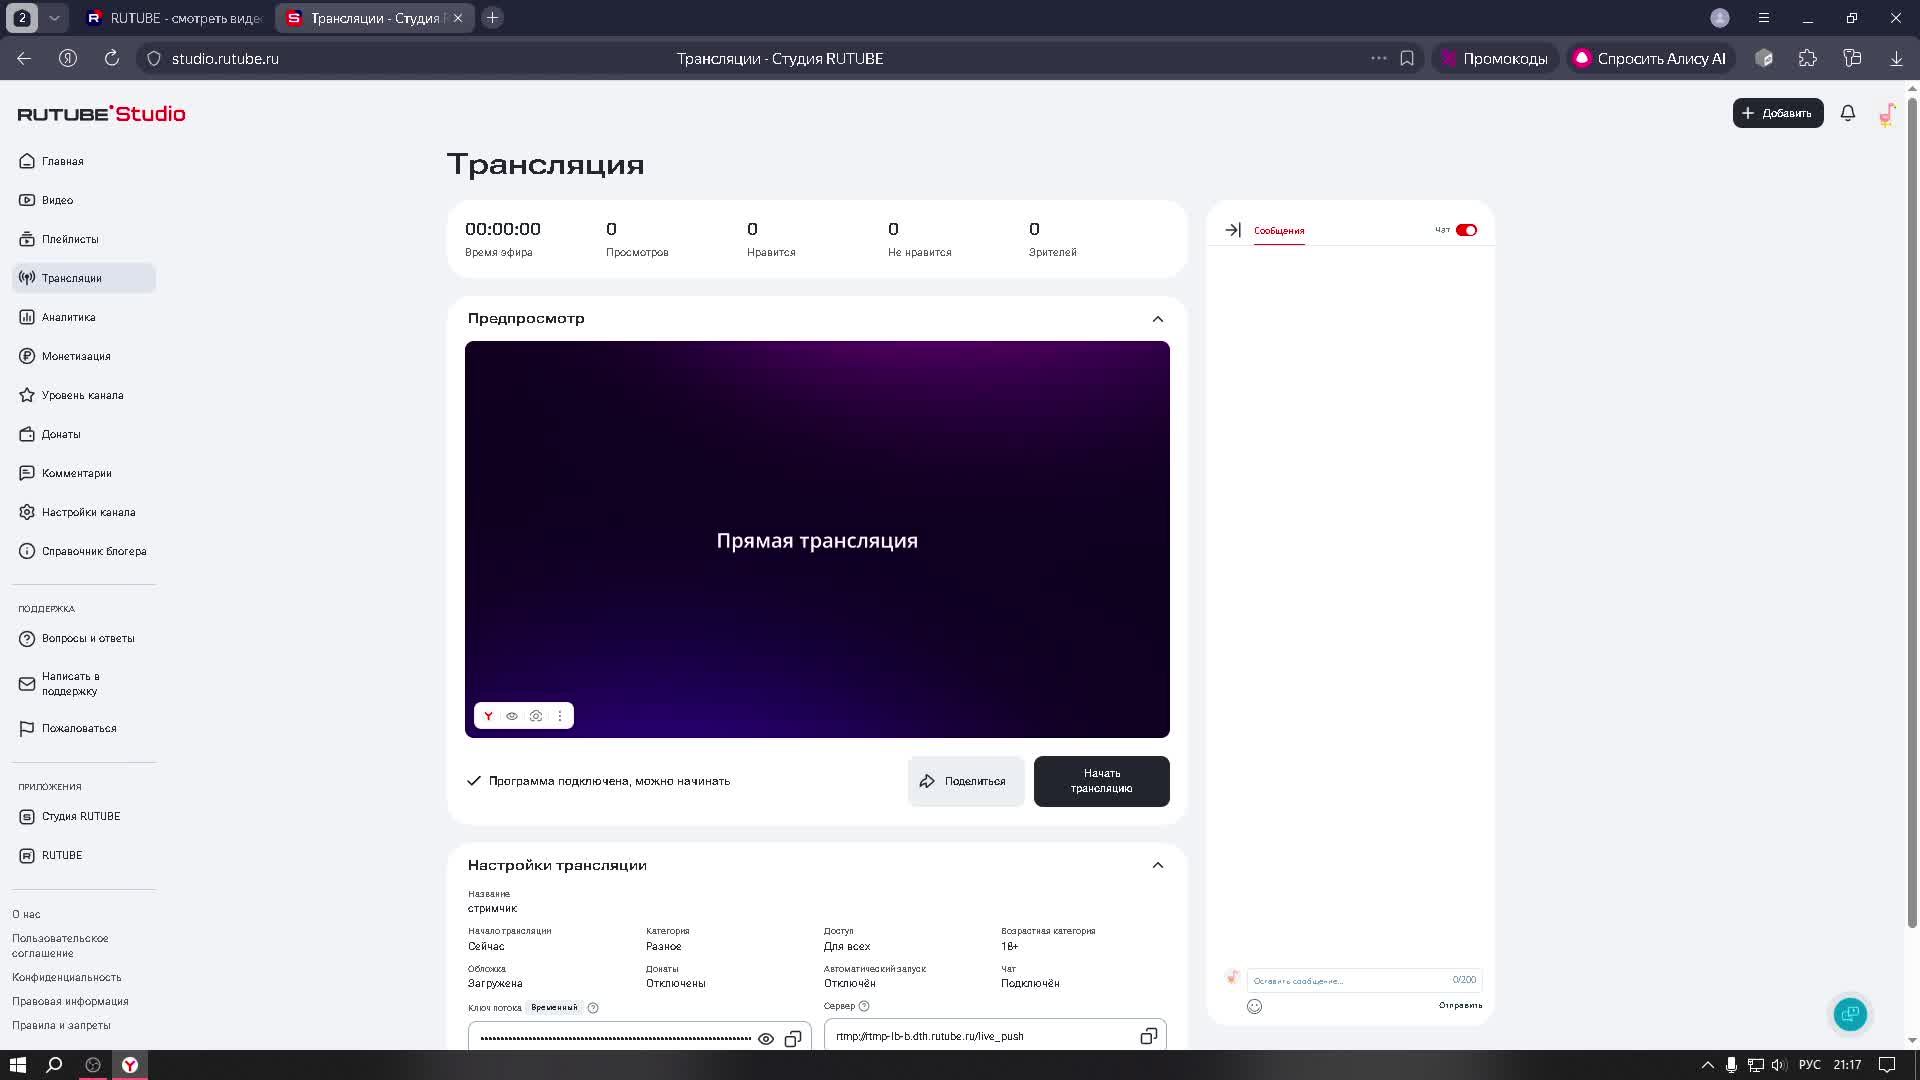Click the Поделиться button

click(x=965, y=781)
